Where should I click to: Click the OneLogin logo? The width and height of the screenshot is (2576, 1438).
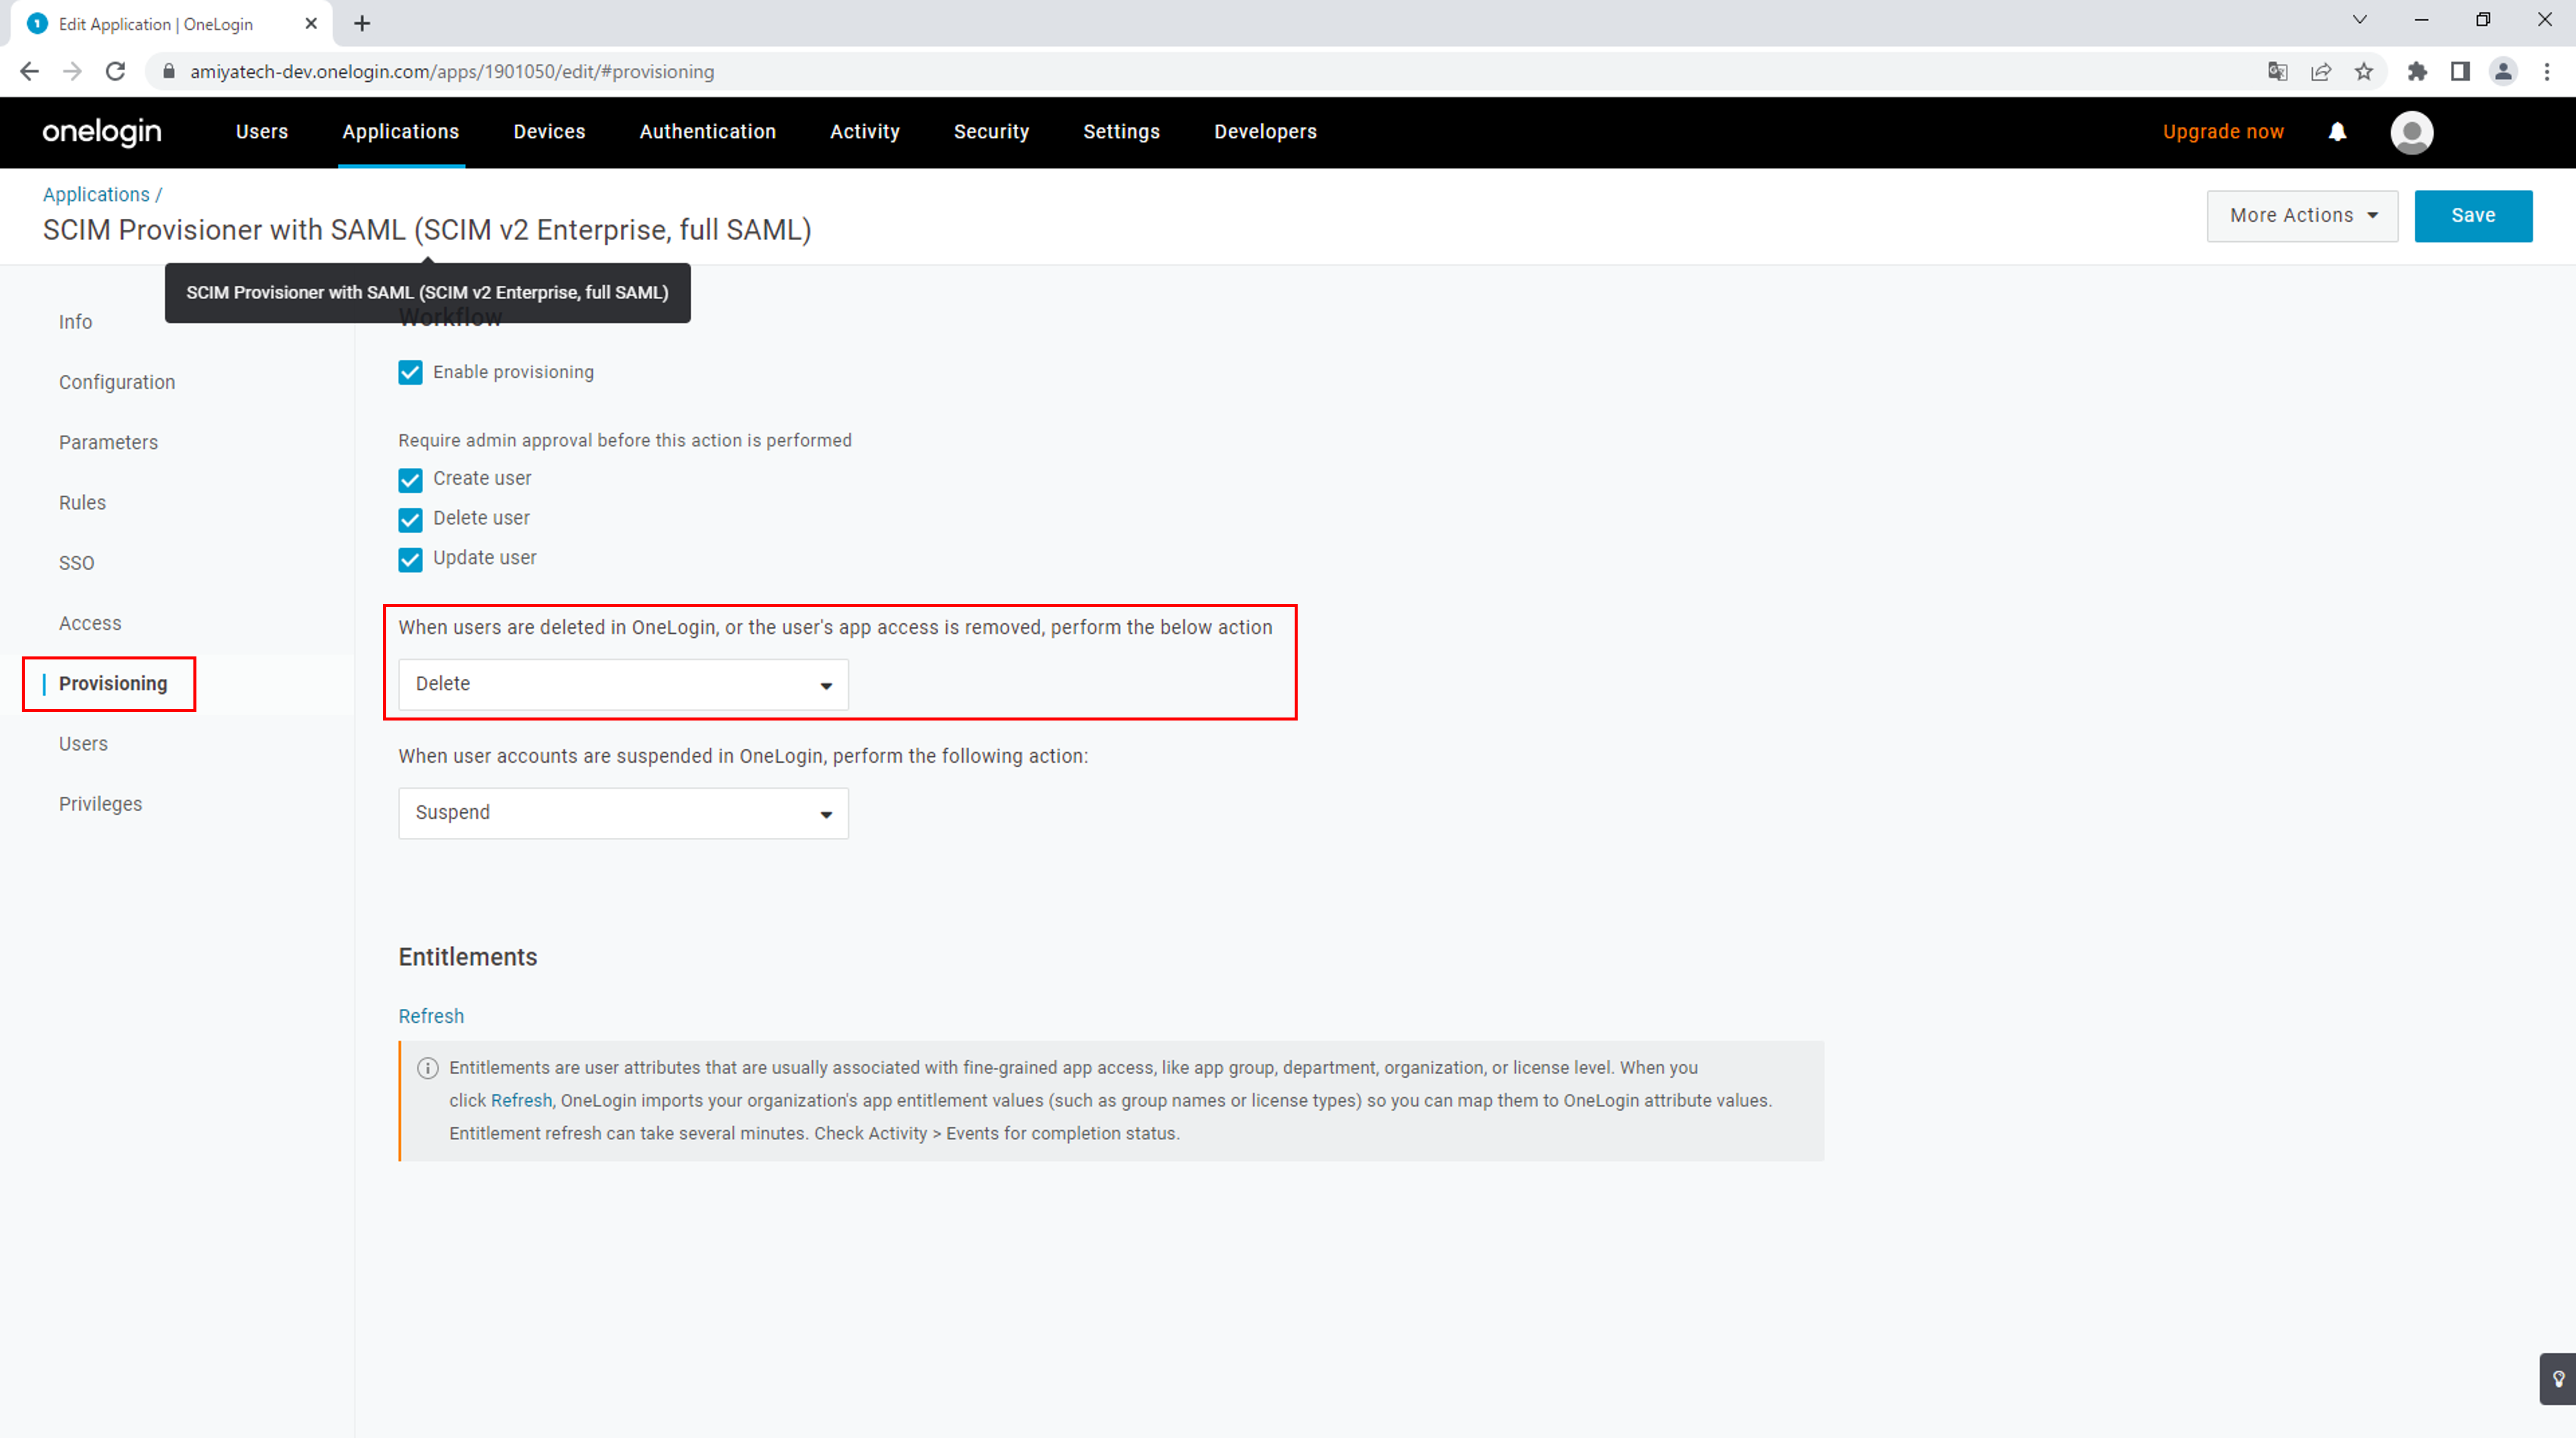pos(102,132)
